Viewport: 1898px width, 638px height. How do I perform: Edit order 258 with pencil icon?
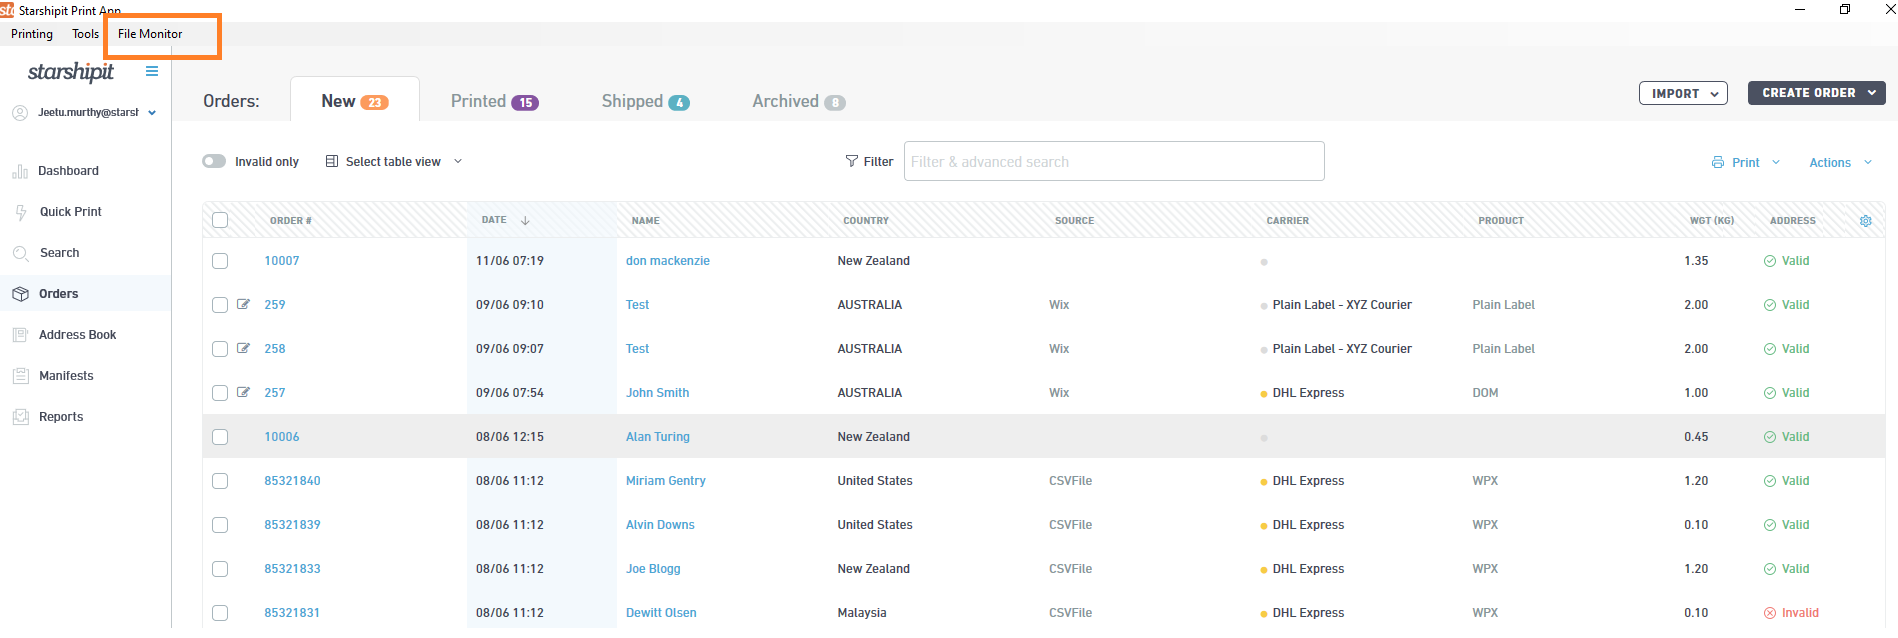[x=243, y=348]
